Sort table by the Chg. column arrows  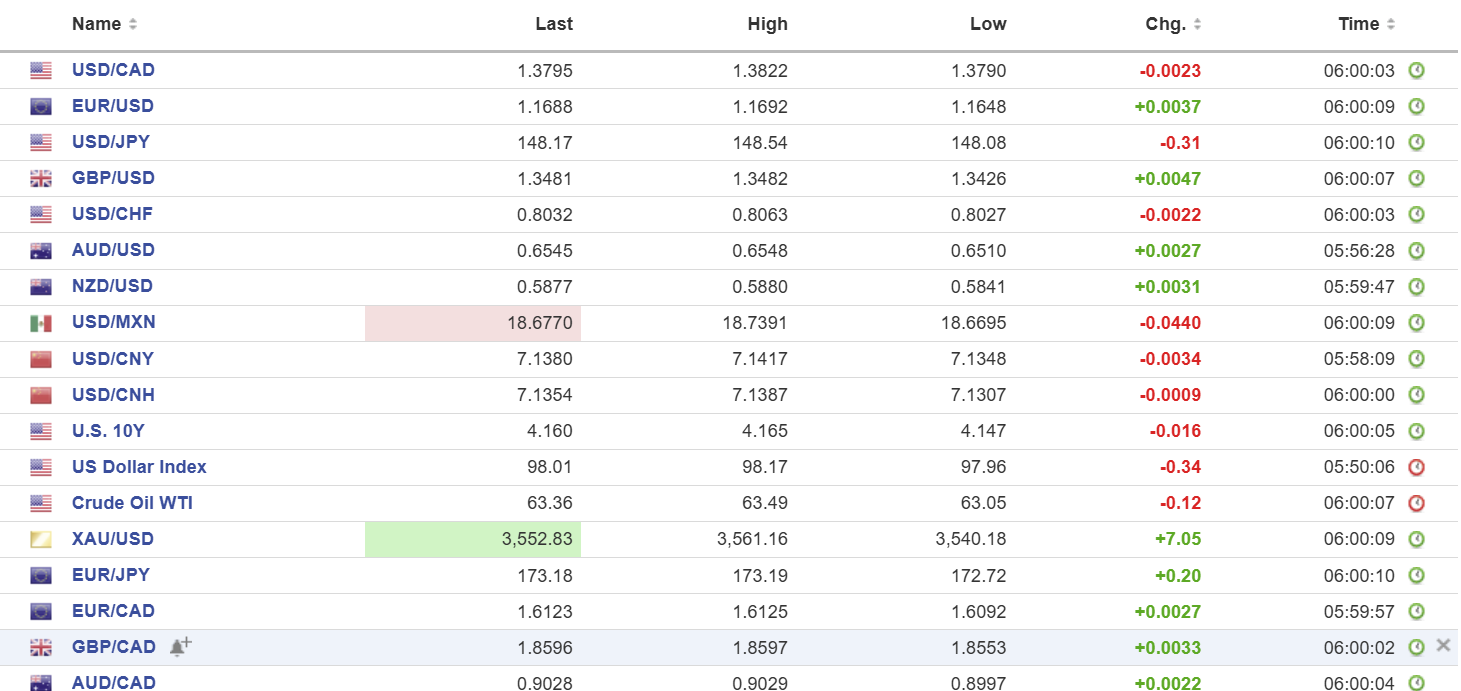[1197, 24]
